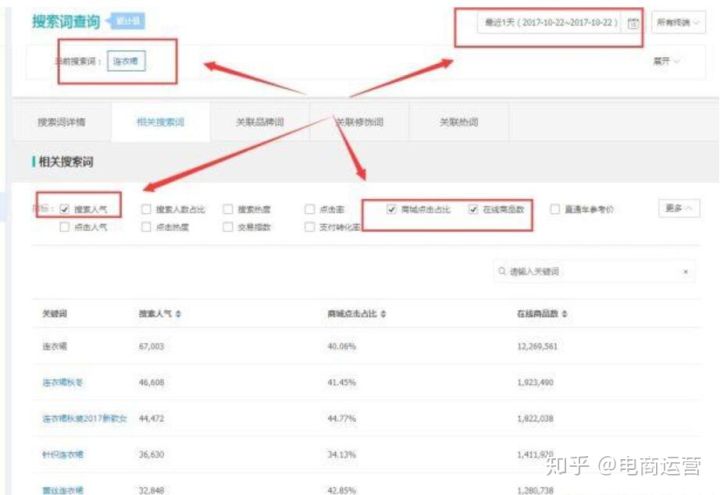Enable the 点击率 checkbox
Image resolution: width=720 pixels, height=495 pixels.
point(310,209)
